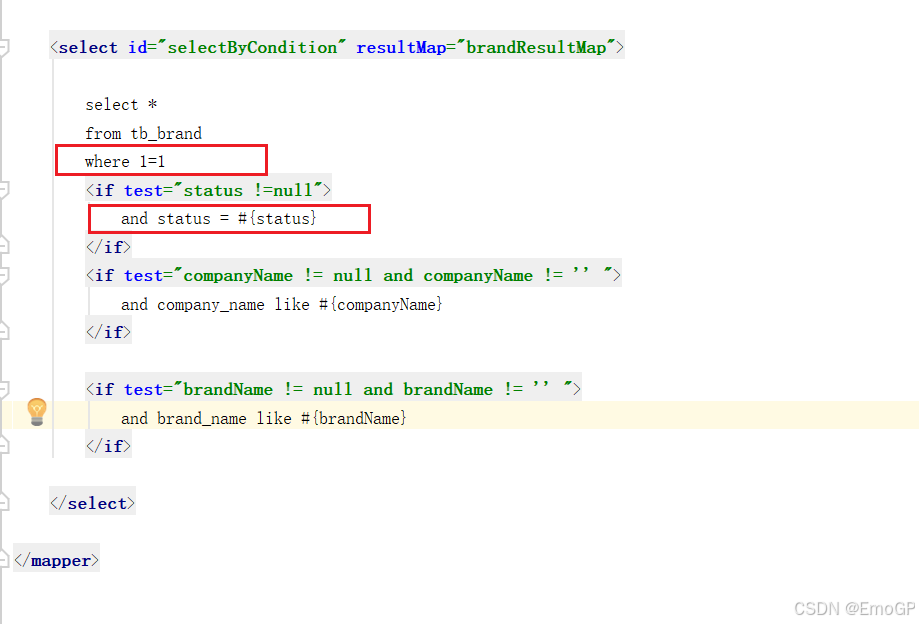Click the "brand_name" column name
Image resolution: width=919 pixels, height=624 pixels.
click(x=202, y=418)
